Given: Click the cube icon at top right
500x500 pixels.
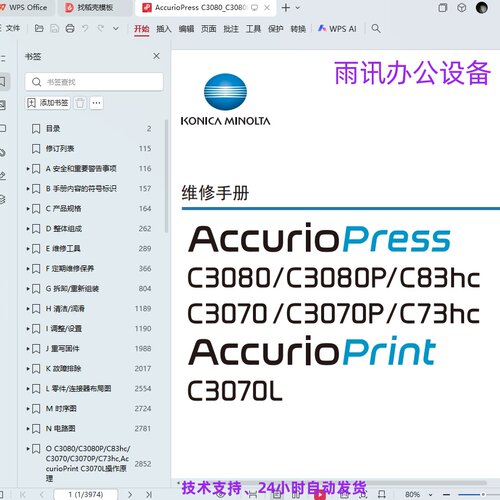Looking at the screenshot, I should pos(462,8).
